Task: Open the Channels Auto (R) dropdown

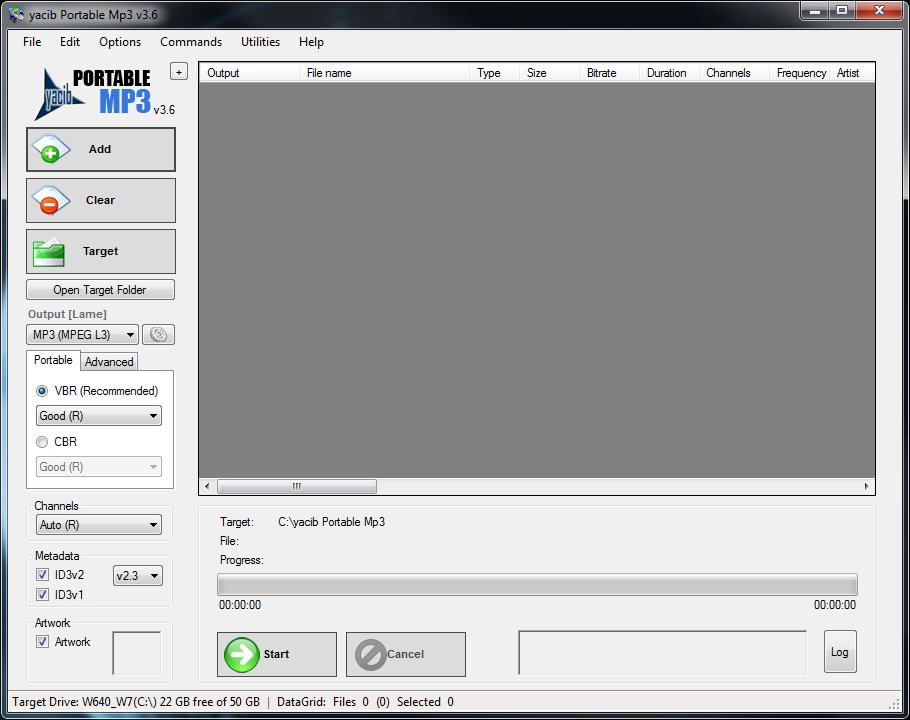Action: coord(99,525)
